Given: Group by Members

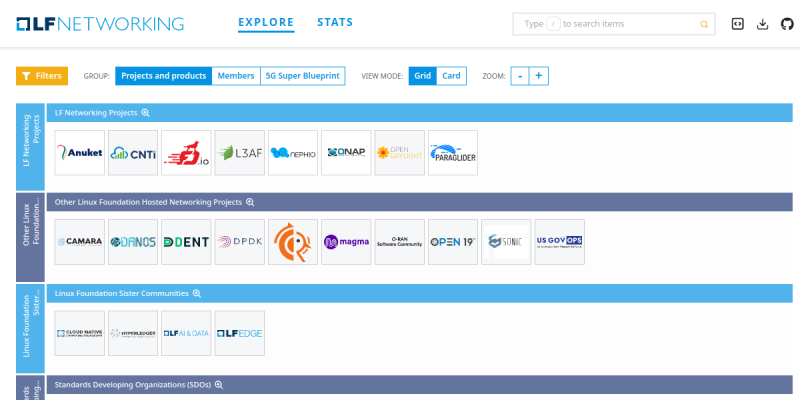Looking at the screenshot, I should 236,76.
